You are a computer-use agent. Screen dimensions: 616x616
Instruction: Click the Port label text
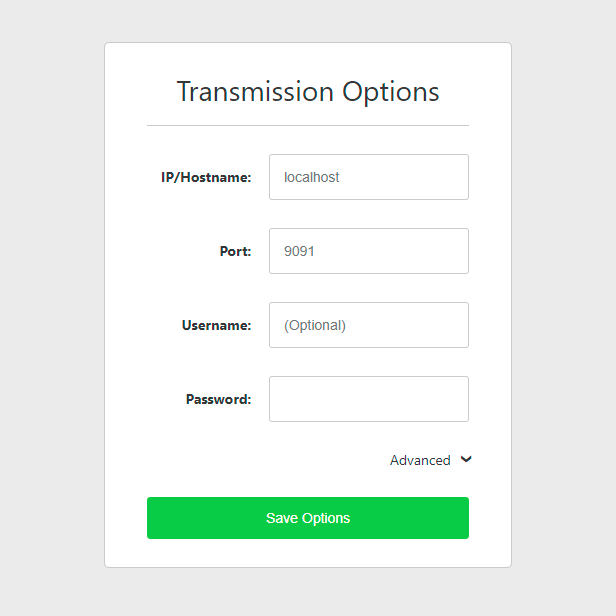click(235, 251)
